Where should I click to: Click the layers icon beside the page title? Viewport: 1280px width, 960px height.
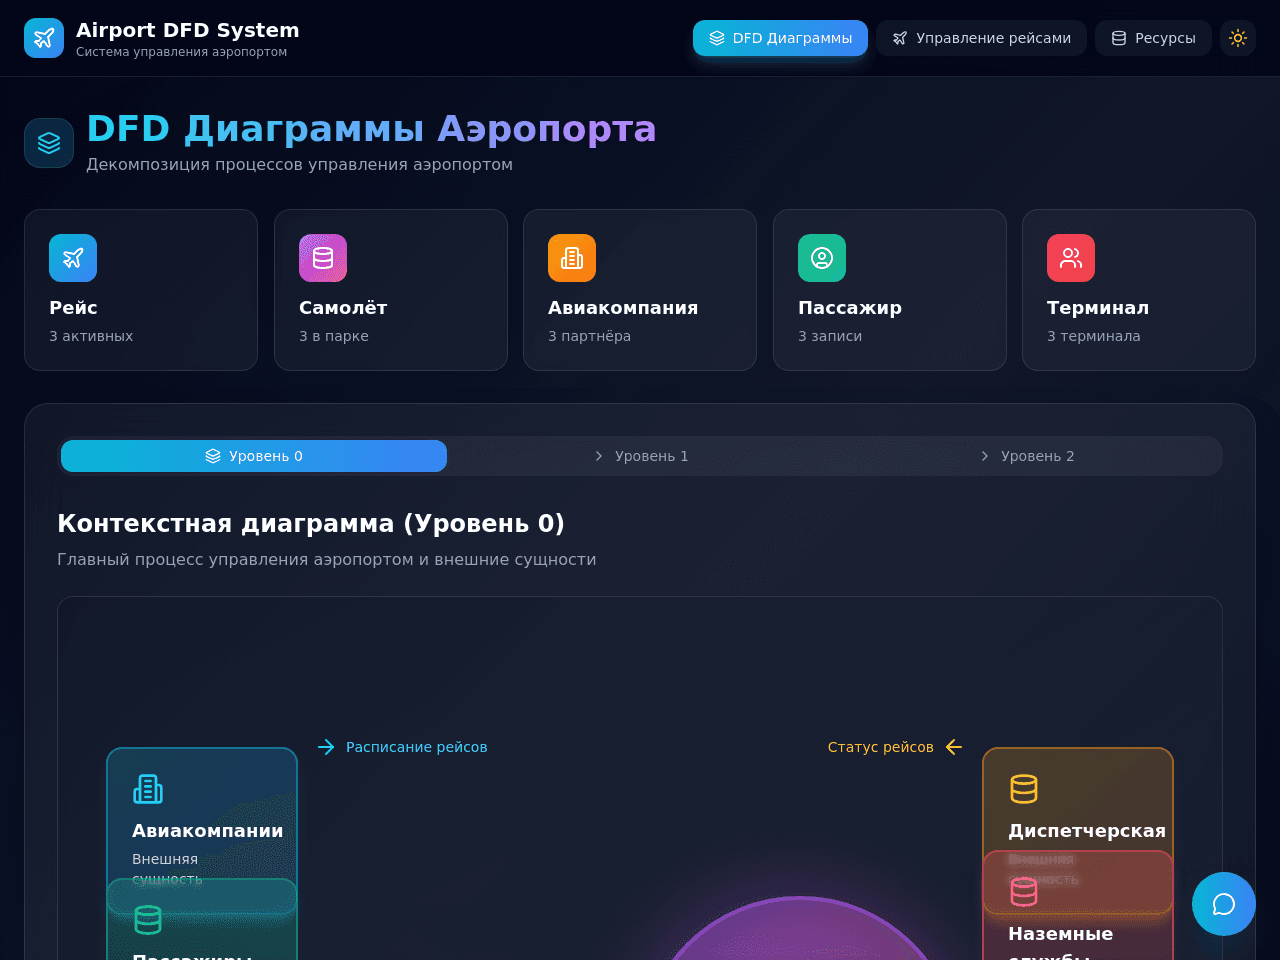49,143
